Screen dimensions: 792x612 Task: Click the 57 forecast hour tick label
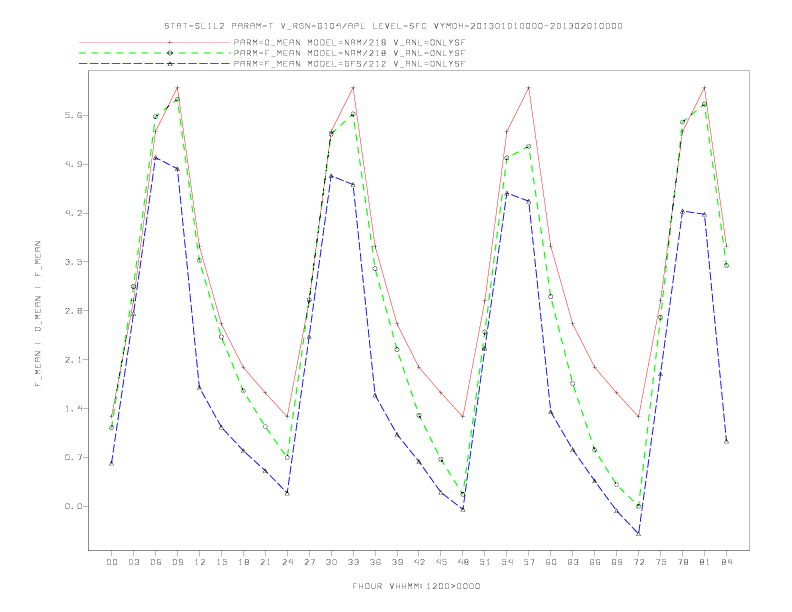tap(529, 562)
